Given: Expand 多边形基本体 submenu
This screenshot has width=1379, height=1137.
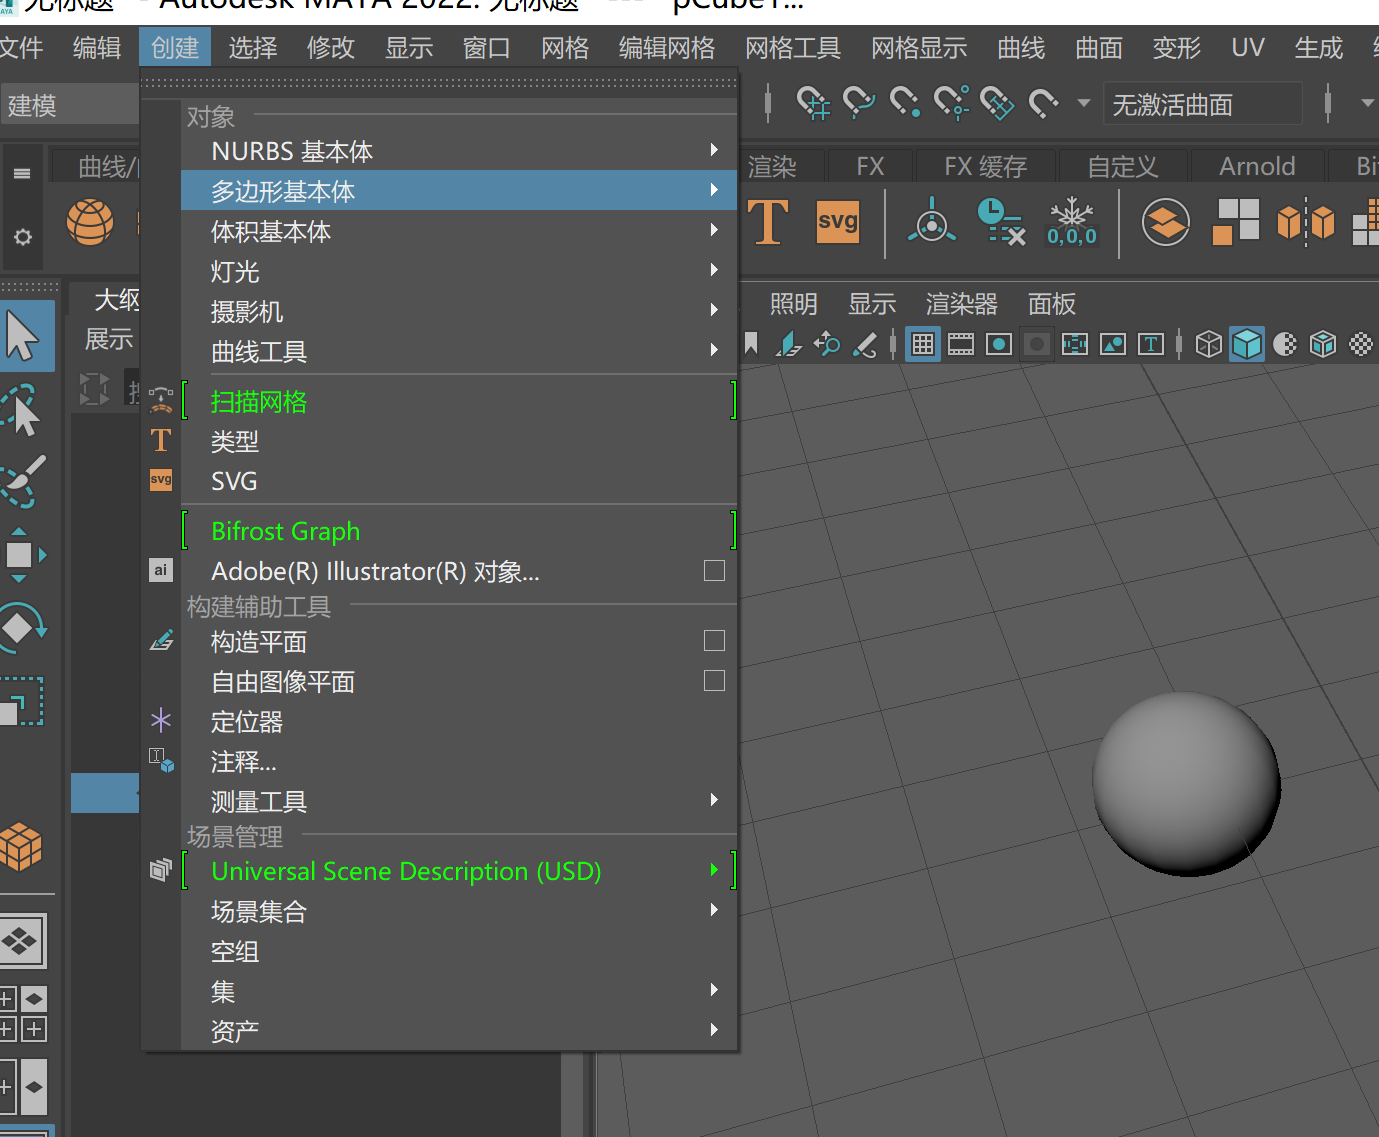Looking at the screenshot, I should (459, 190).
